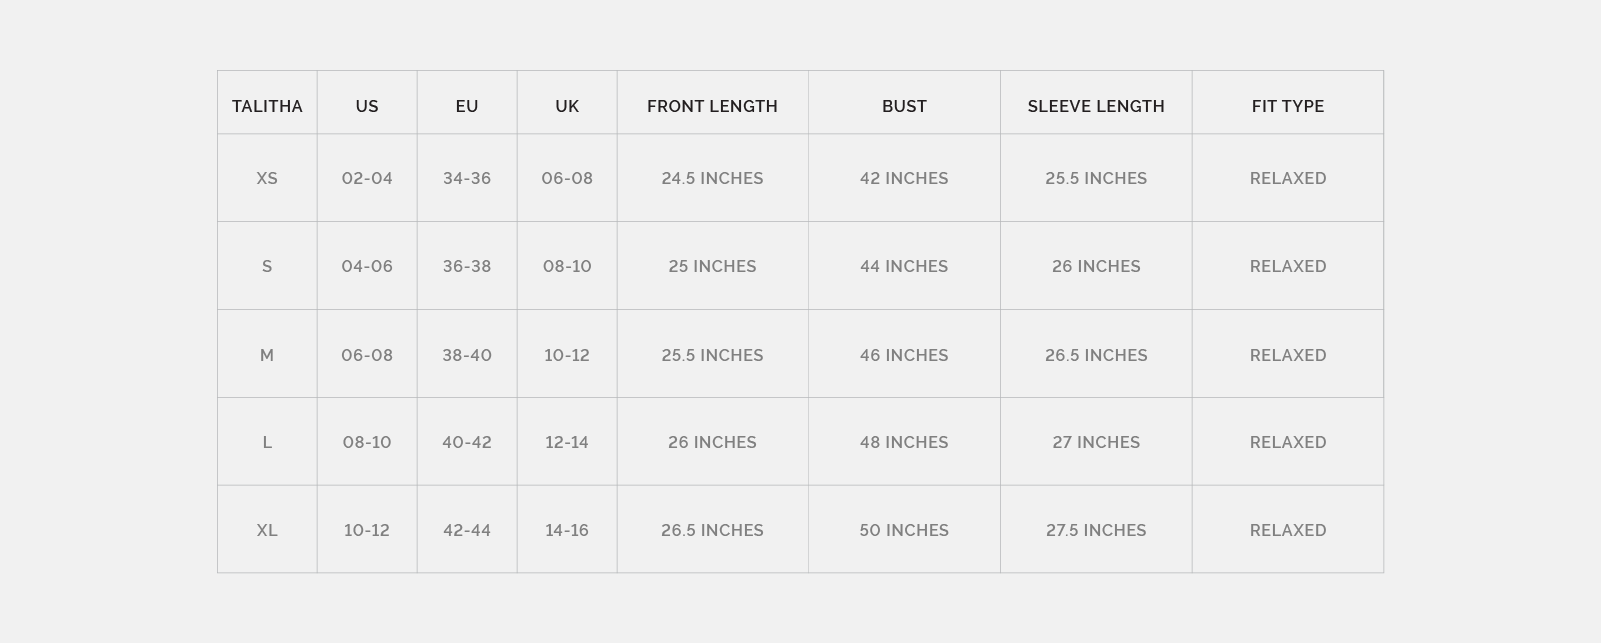The image size is (1601, 643).
Task: Click the 27 INCHES sleeve length cell
Action: (x=1096, y=442)
